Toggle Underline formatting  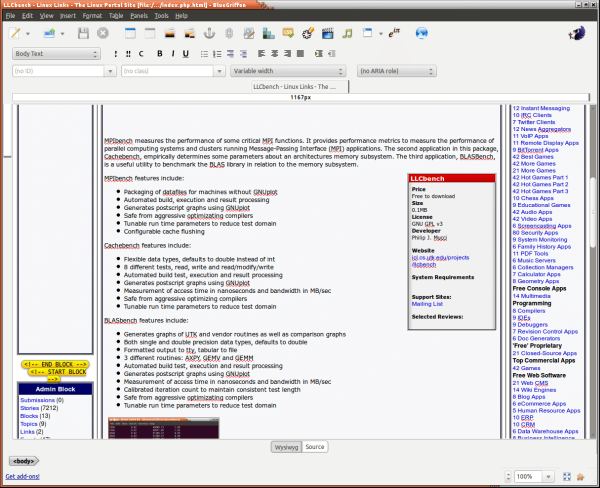(186, 54)
